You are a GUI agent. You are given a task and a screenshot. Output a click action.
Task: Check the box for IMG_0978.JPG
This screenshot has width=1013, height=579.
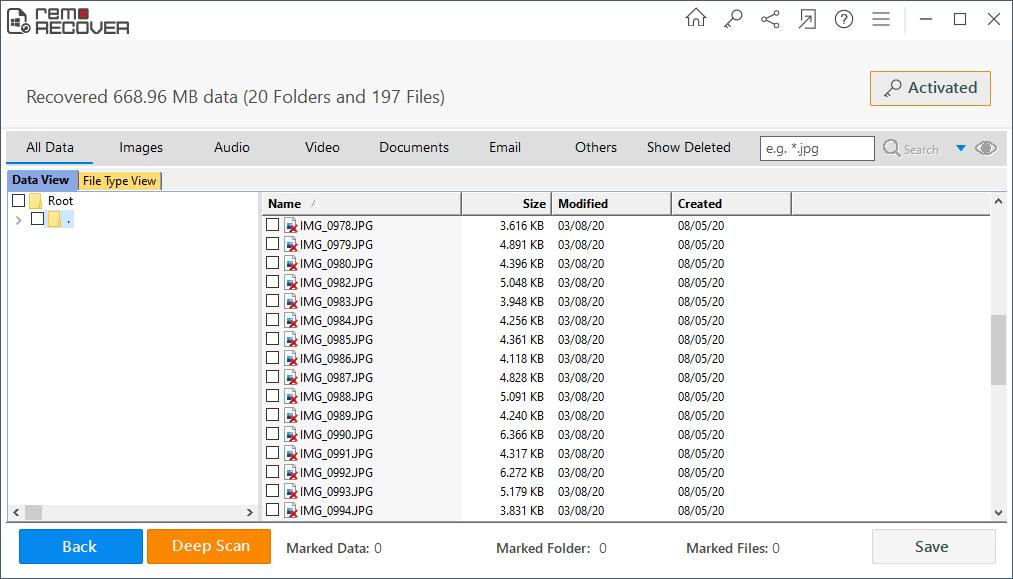273,225
